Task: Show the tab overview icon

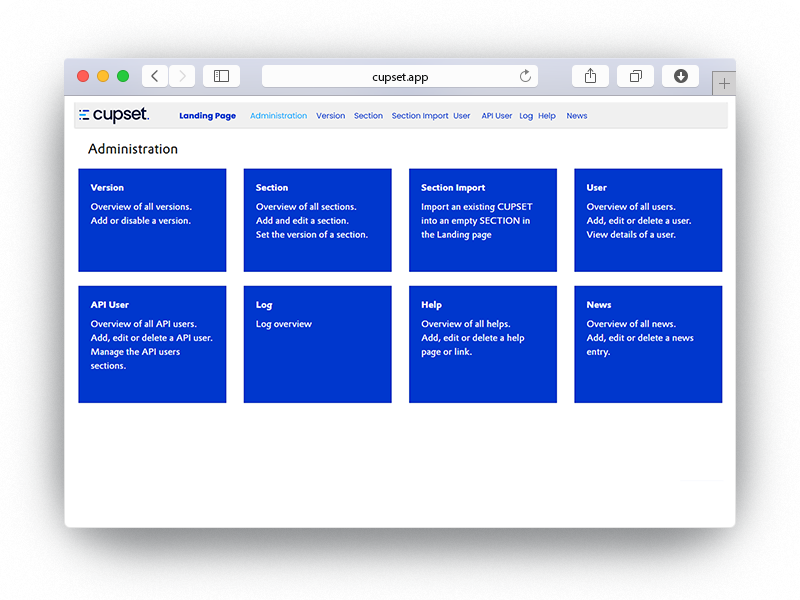Action: click(x=635, y=76)
